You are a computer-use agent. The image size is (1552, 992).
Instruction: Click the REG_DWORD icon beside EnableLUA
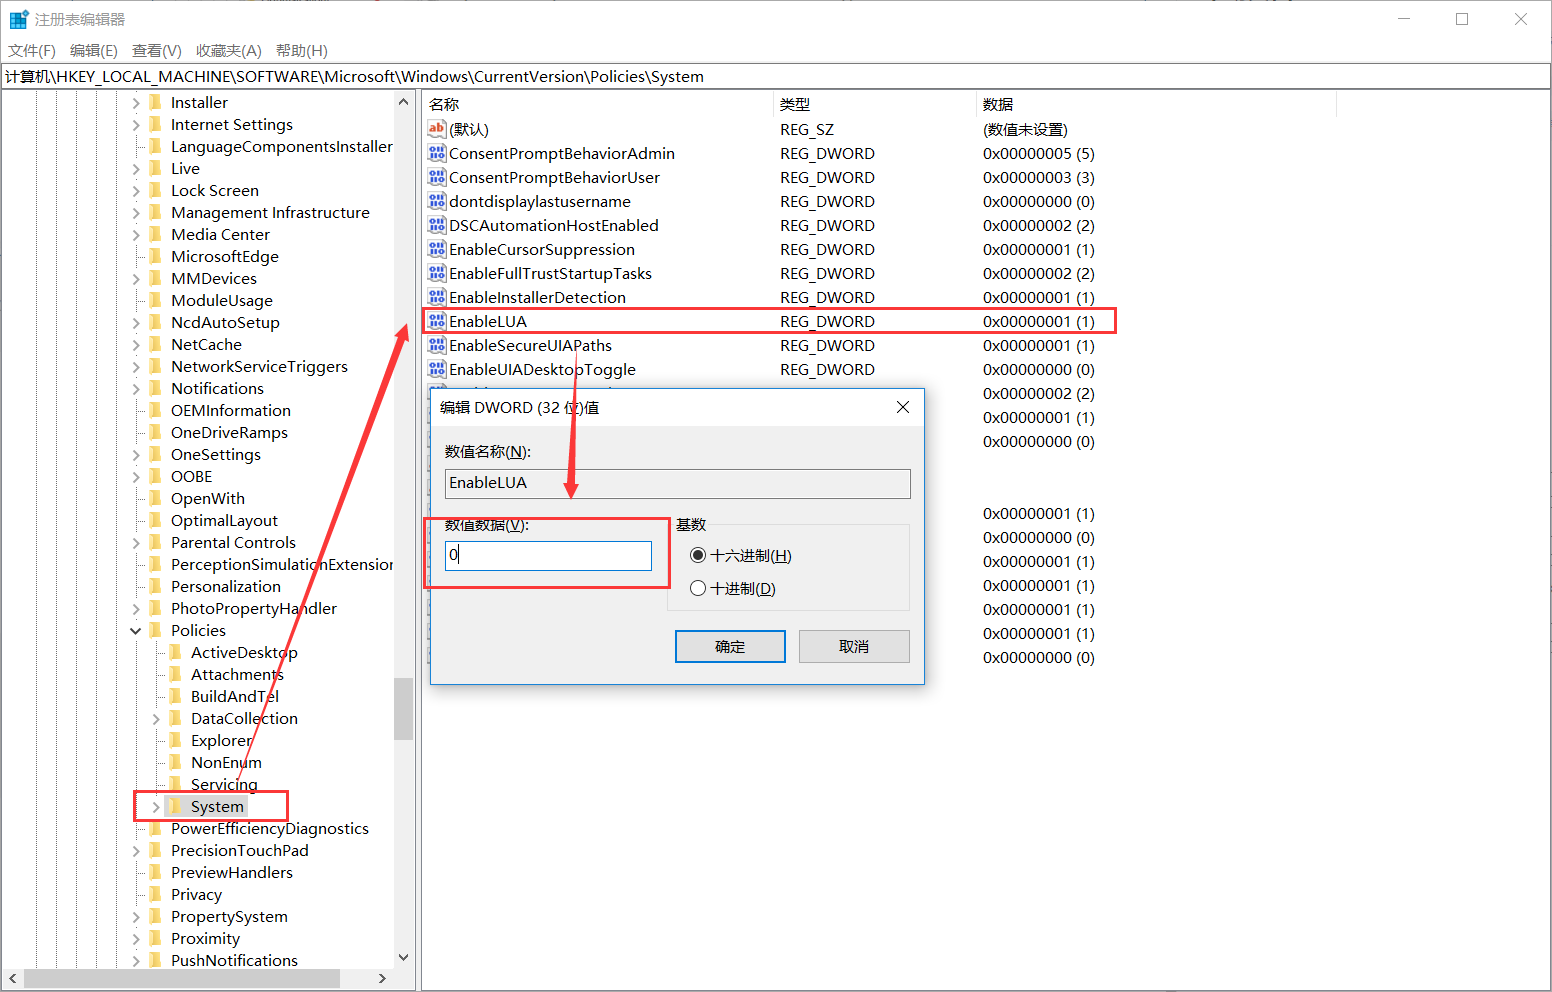click(x=436, y=321)
